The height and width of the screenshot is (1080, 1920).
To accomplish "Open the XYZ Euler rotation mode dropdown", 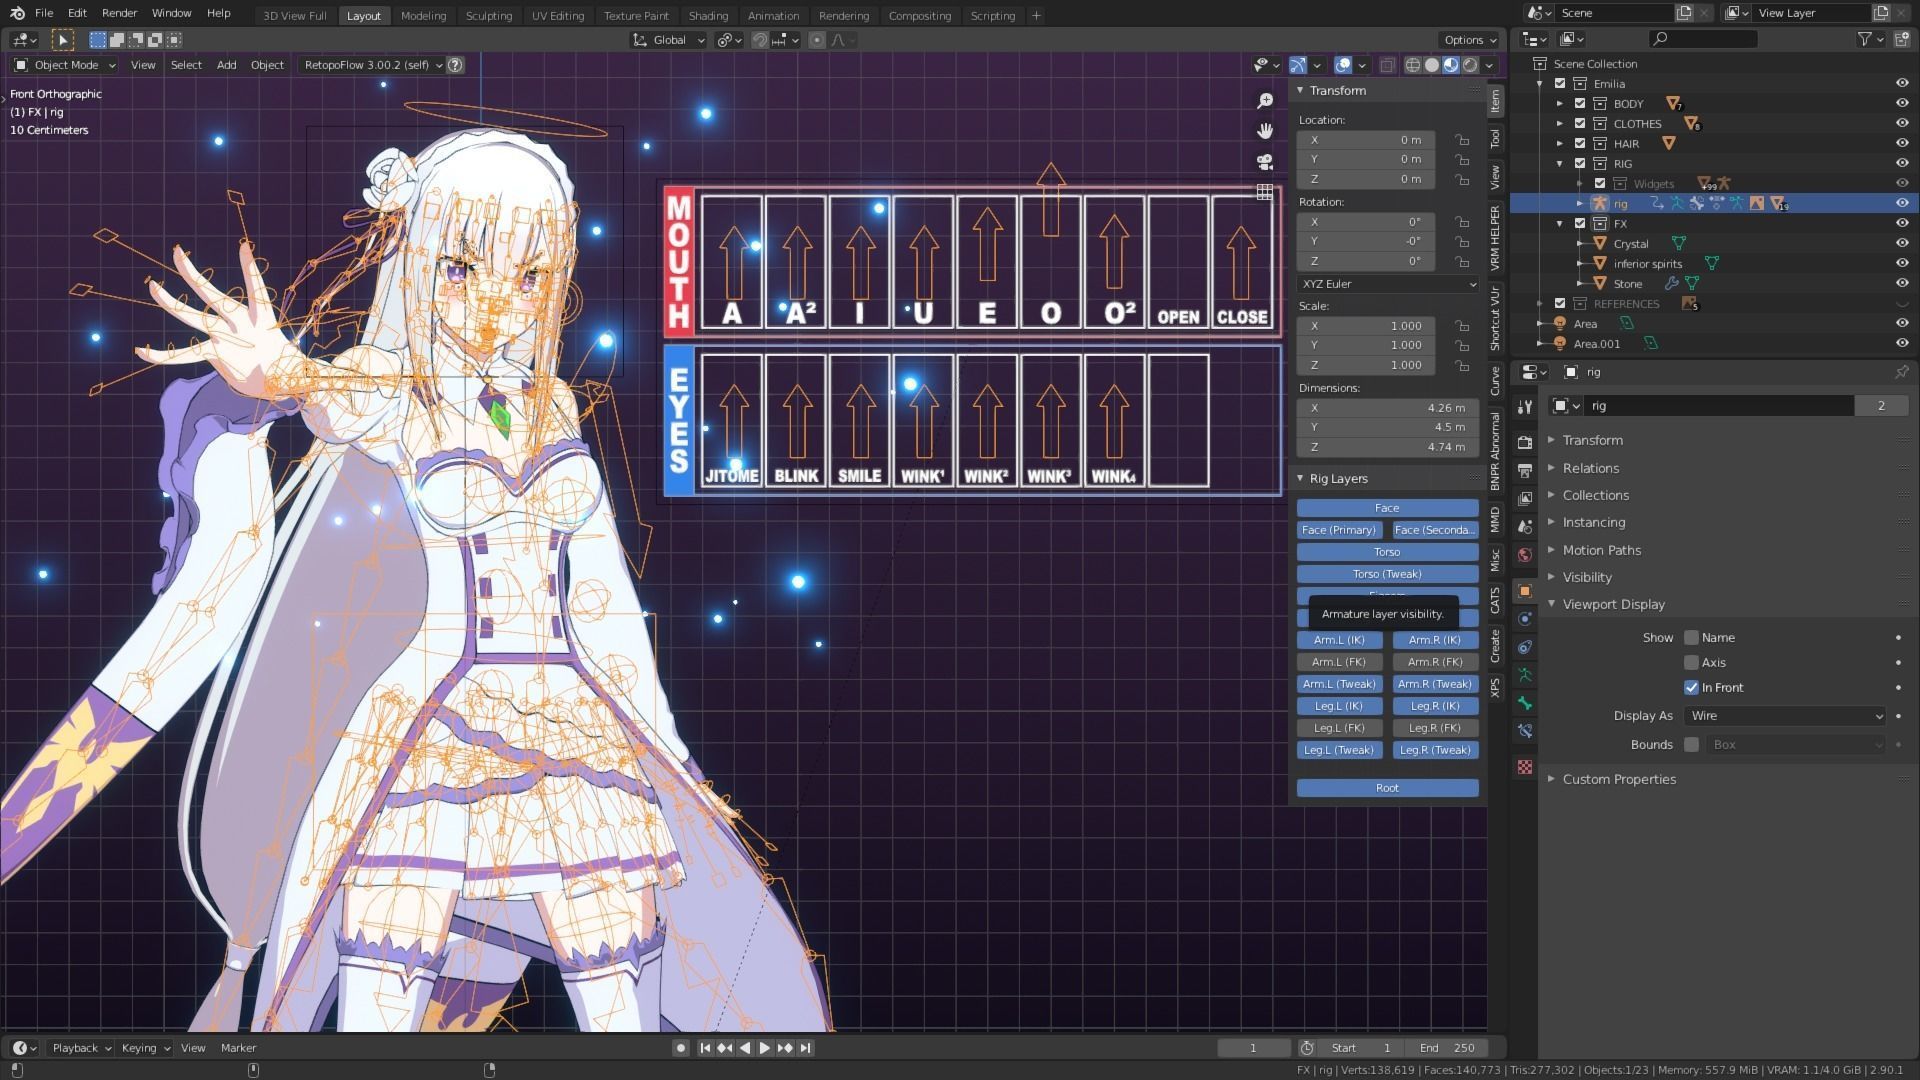I will tap(1388, 284).
